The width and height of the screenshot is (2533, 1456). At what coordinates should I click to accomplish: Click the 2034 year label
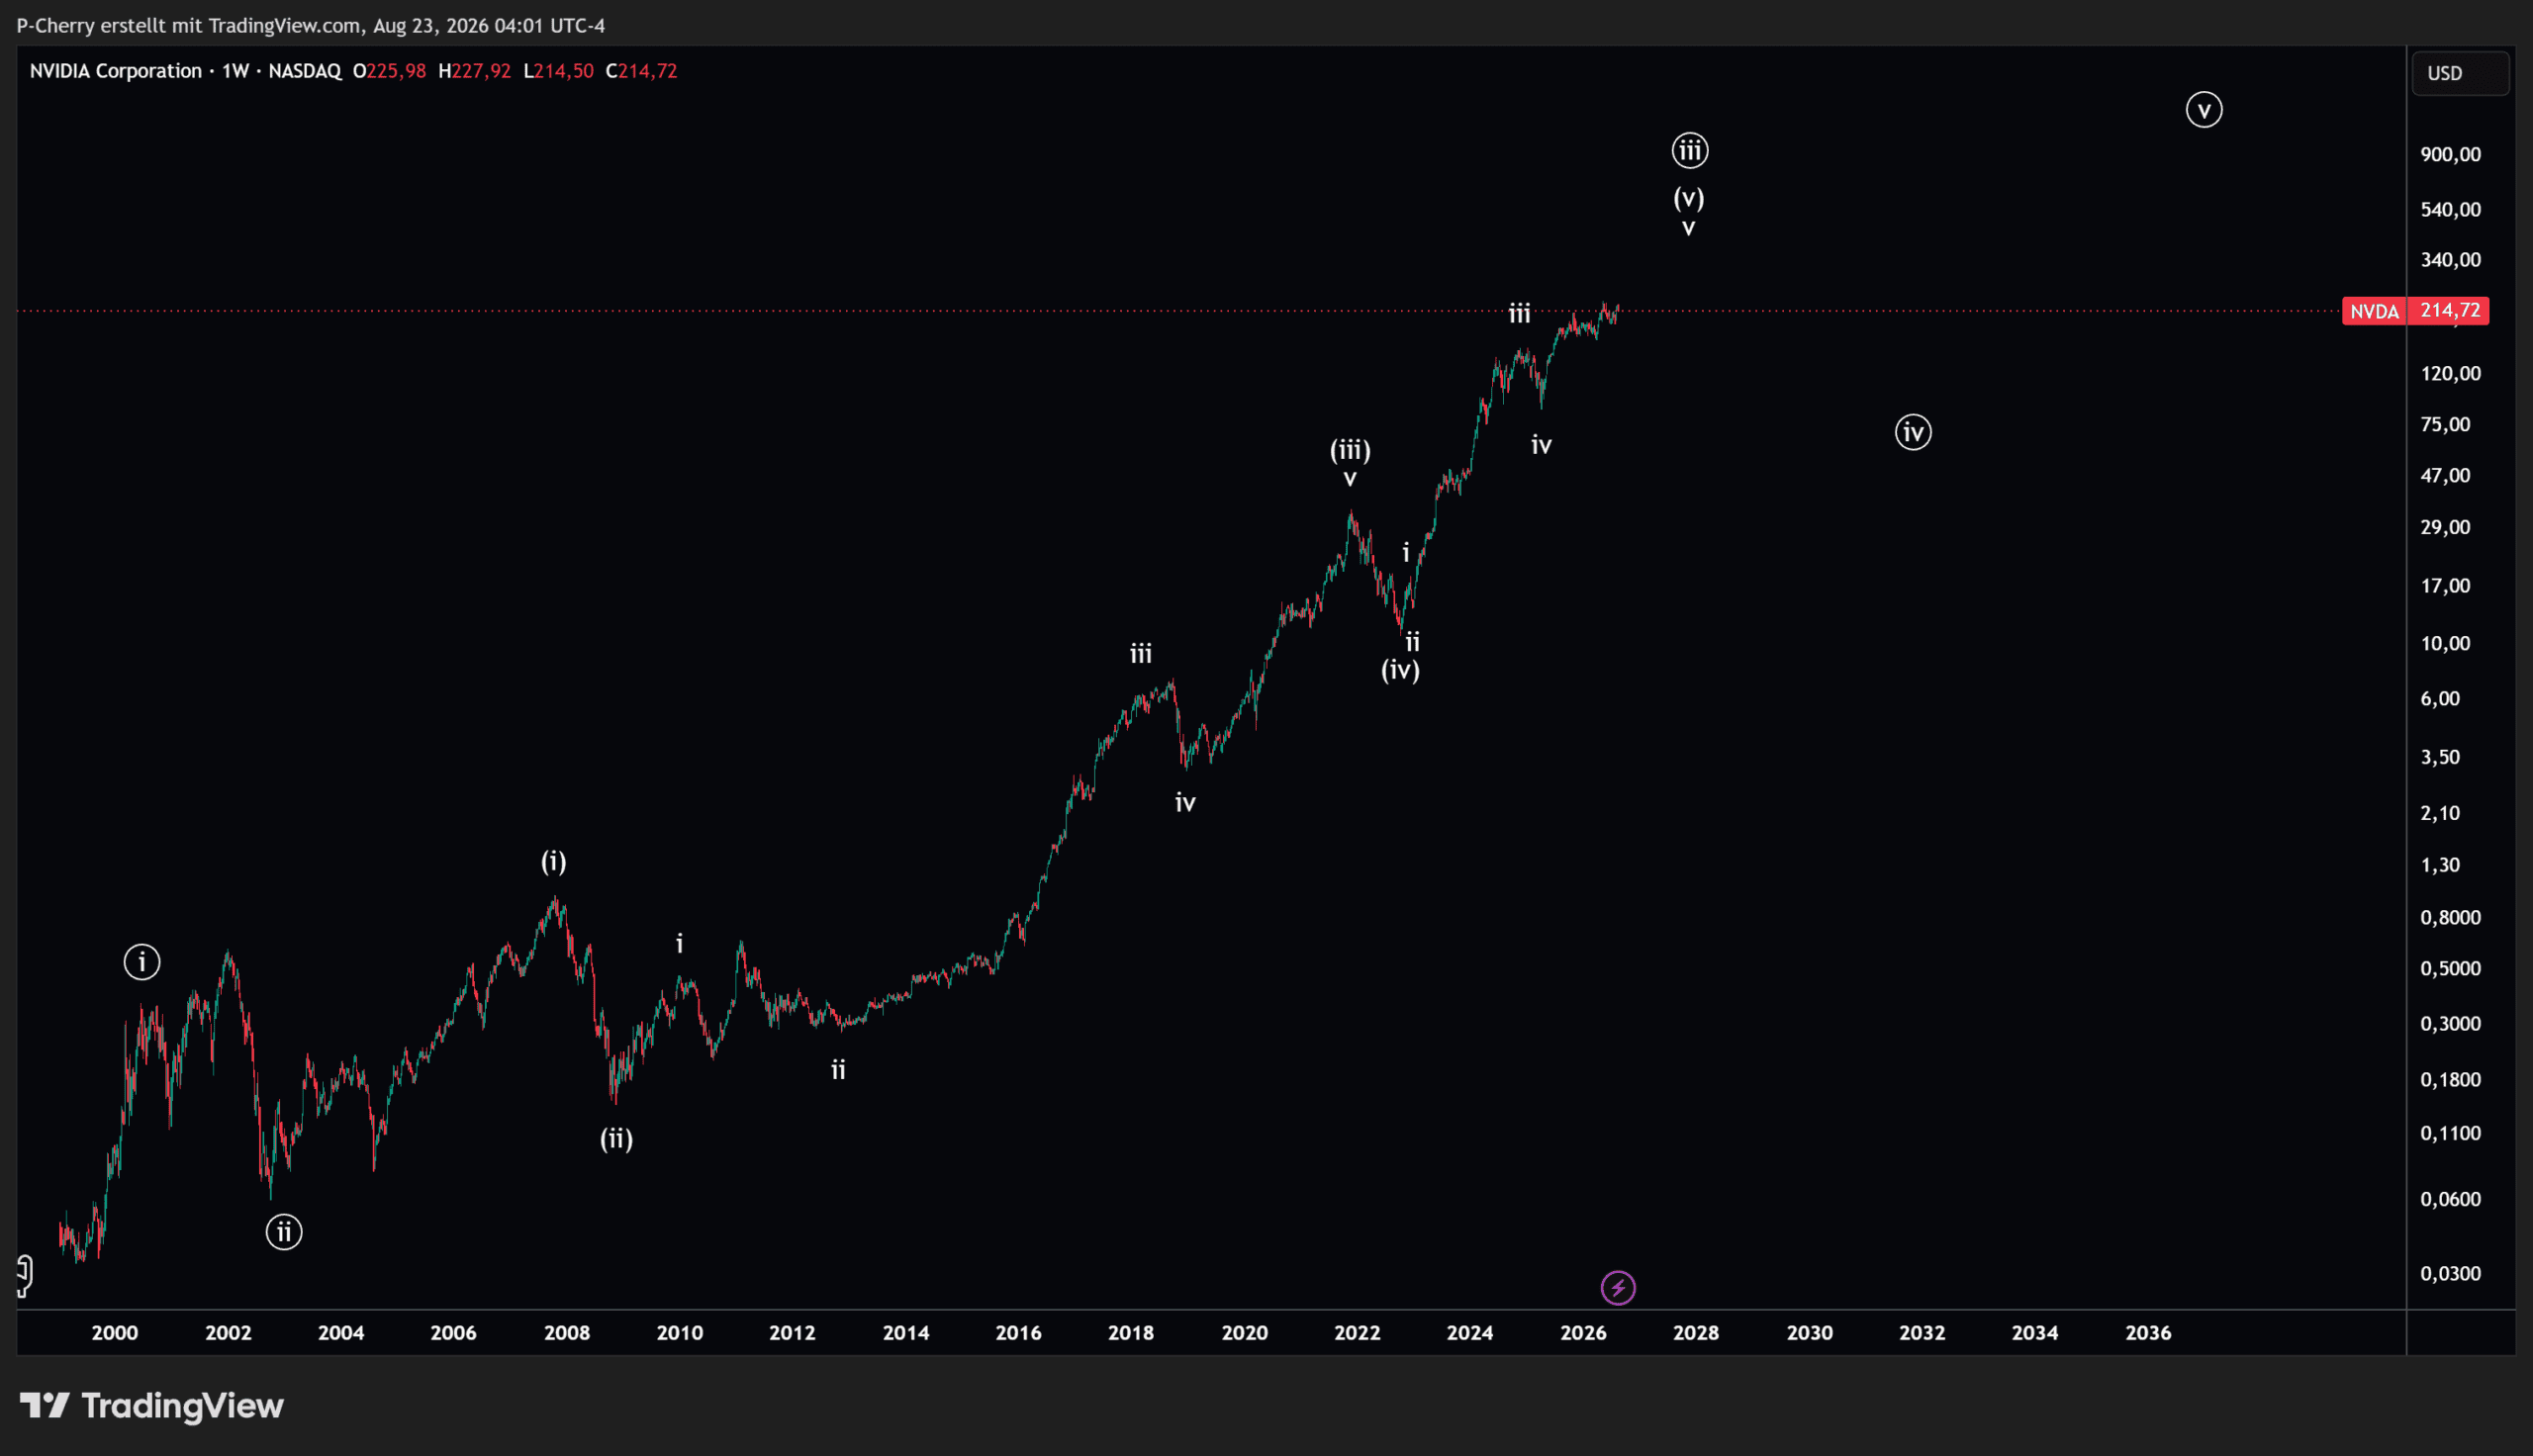(2035, 1333)
